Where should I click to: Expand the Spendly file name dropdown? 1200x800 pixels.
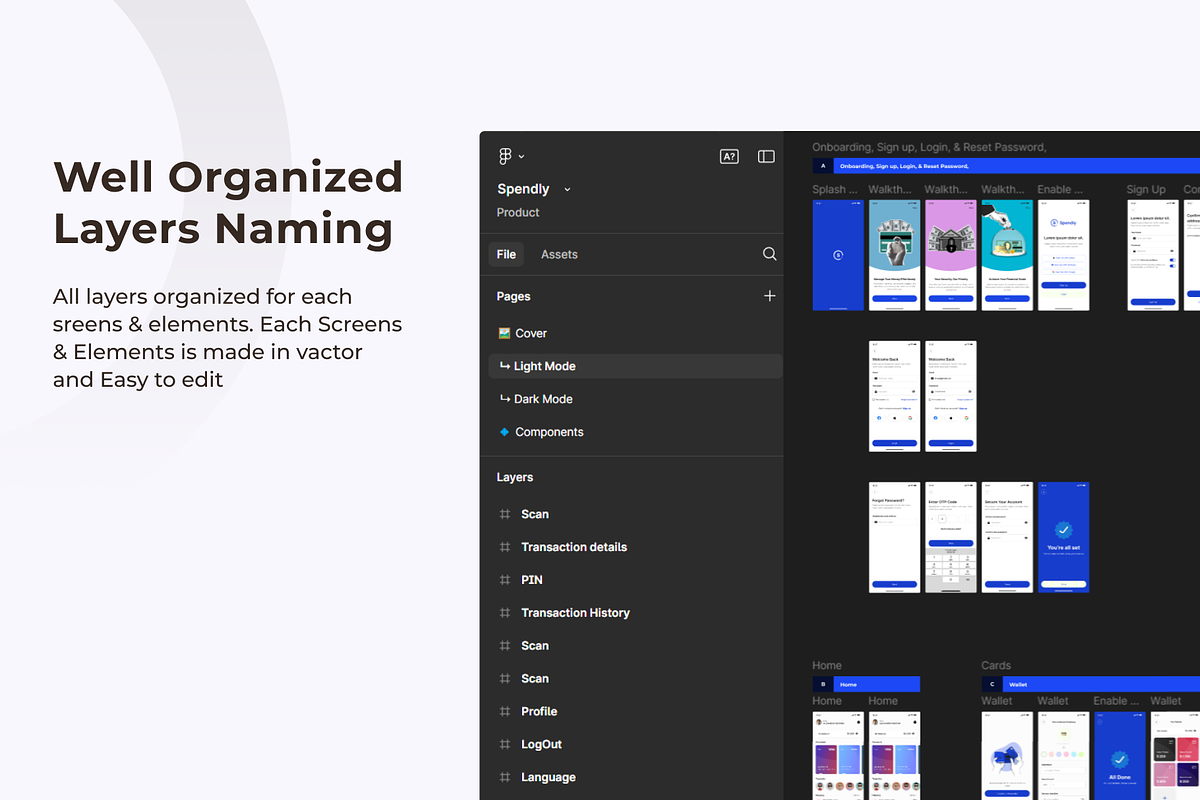[567, 189]
